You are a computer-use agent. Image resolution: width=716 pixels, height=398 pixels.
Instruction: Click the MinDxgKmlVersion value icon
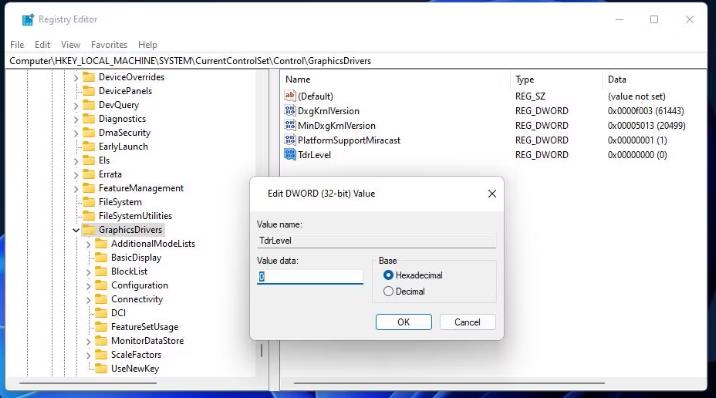pos(290,126)
